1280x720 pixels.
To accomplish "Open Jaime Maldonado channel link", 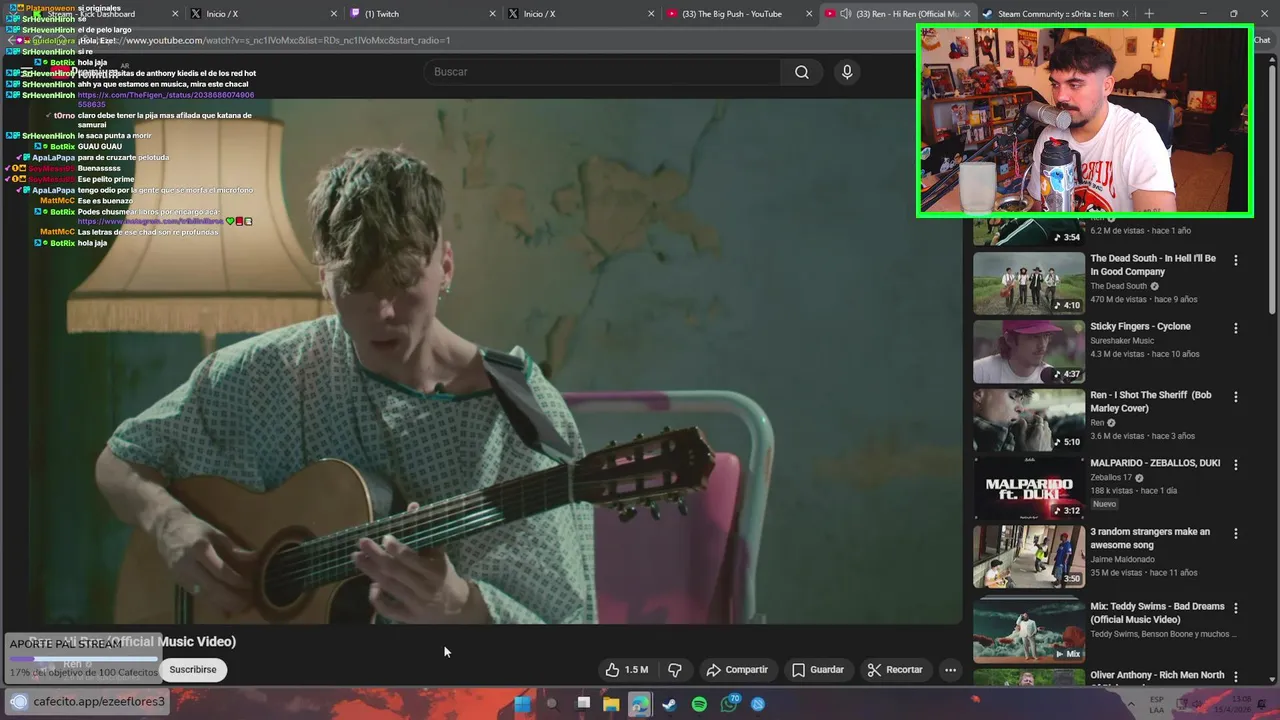I will pyautogui.click(x=1122, y=560).
